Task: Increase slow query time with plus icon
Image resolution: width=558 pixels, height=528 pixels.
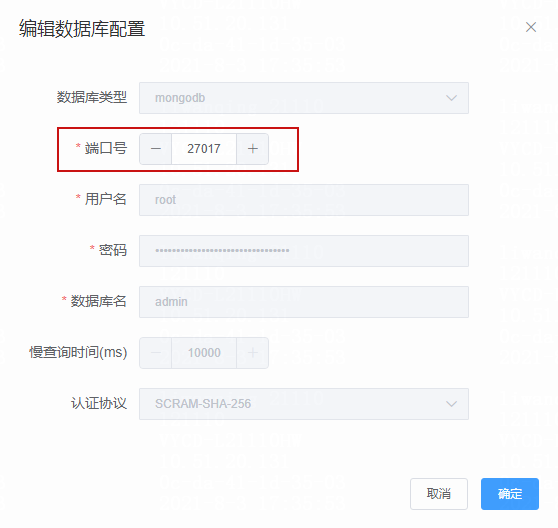Action: (253, 353)
